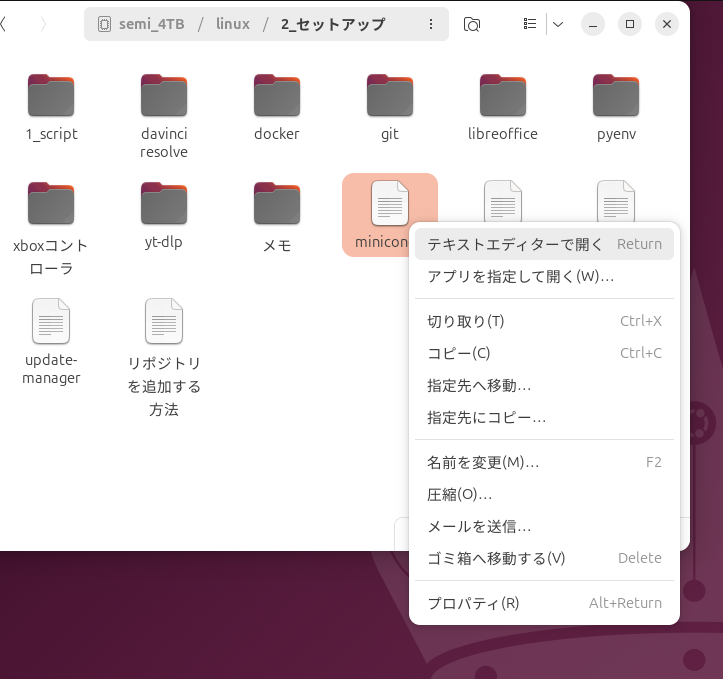
Task: Select コピー(C) in context menu
Action: [x=544, y=353]
